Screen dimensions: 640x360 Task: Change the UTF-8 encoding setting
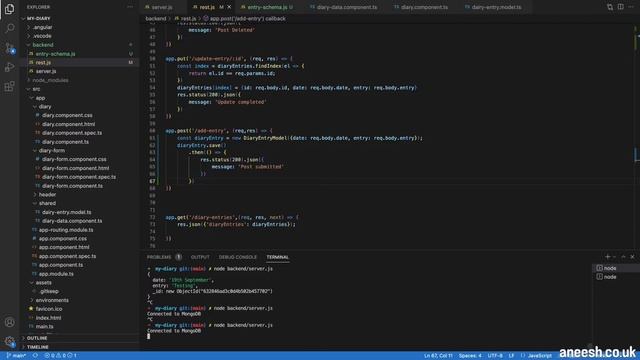(x=495, y=356)
